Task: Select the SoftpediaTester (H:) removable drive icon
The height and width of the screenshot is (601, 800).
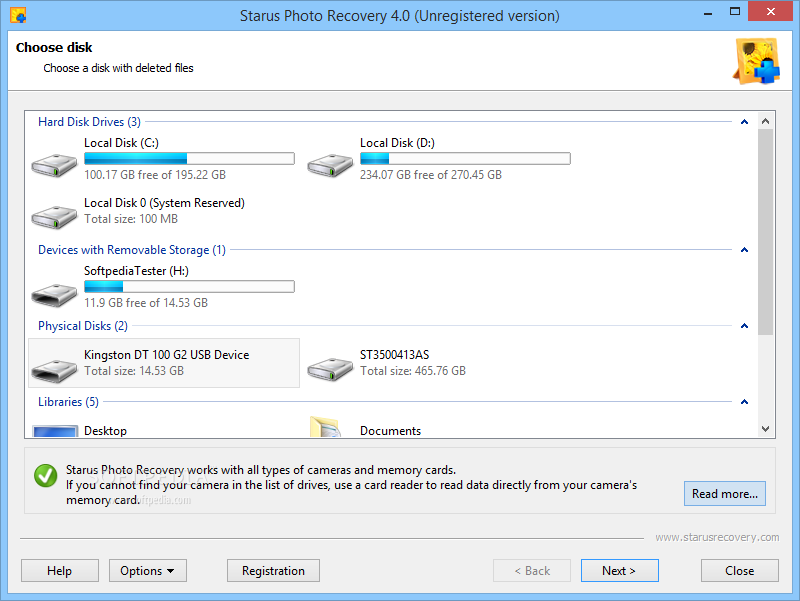Action: [54, 295]
